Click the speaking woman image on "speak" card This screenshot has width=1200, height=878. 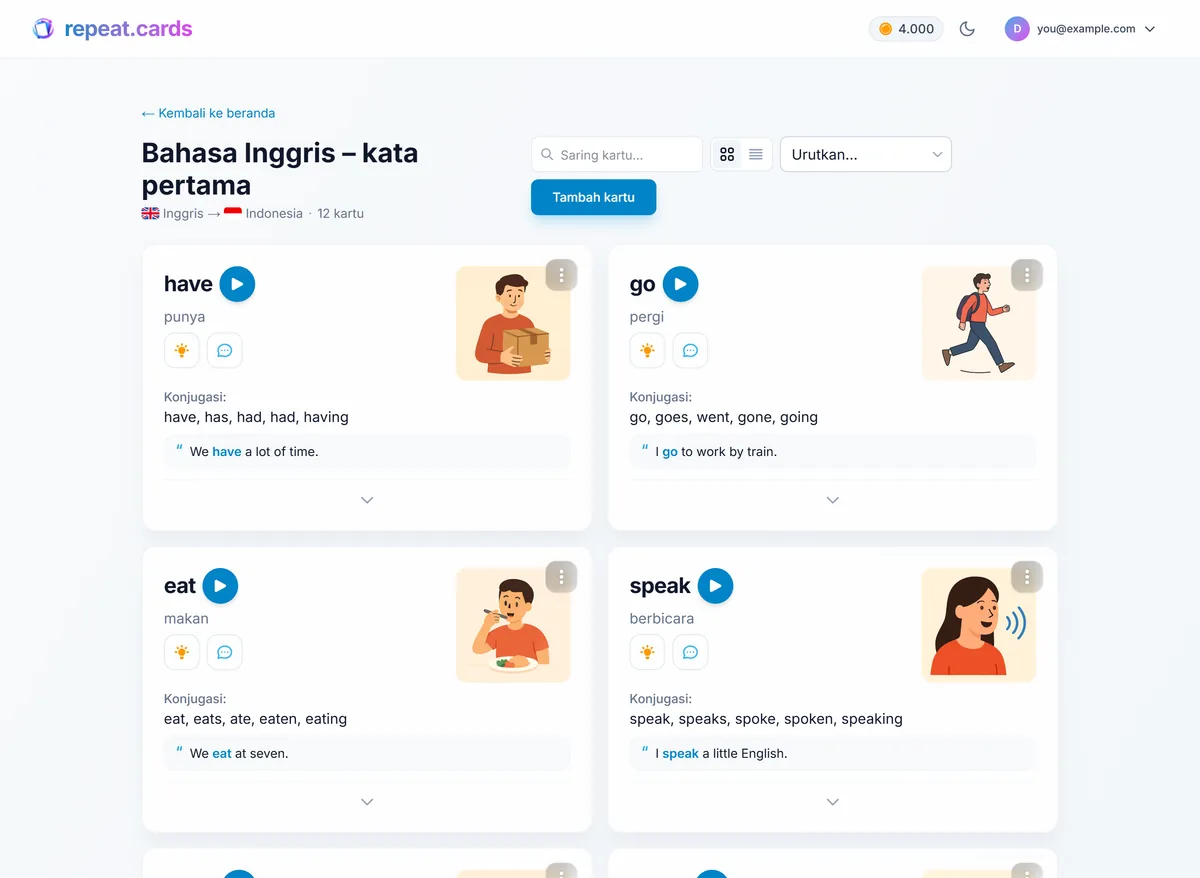coord(979,625)
